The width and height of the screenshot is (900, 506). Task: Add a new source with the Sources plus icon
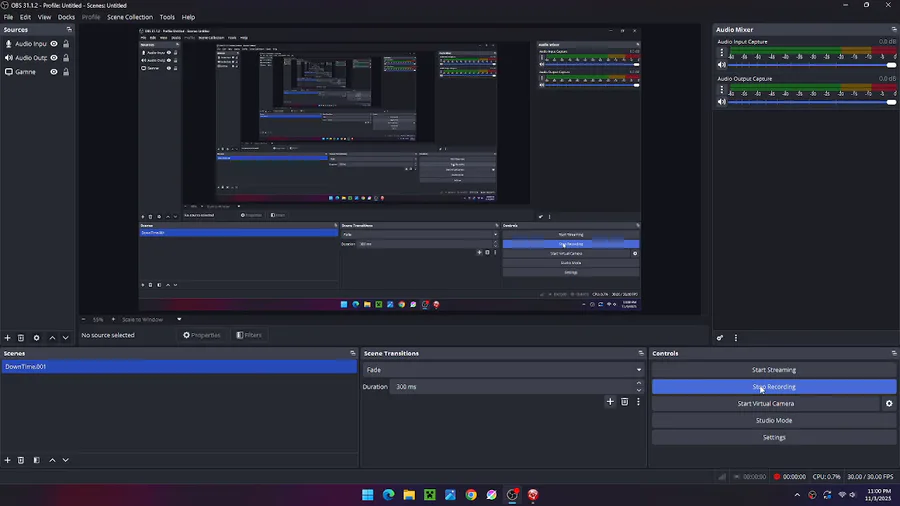click(7, 338)
